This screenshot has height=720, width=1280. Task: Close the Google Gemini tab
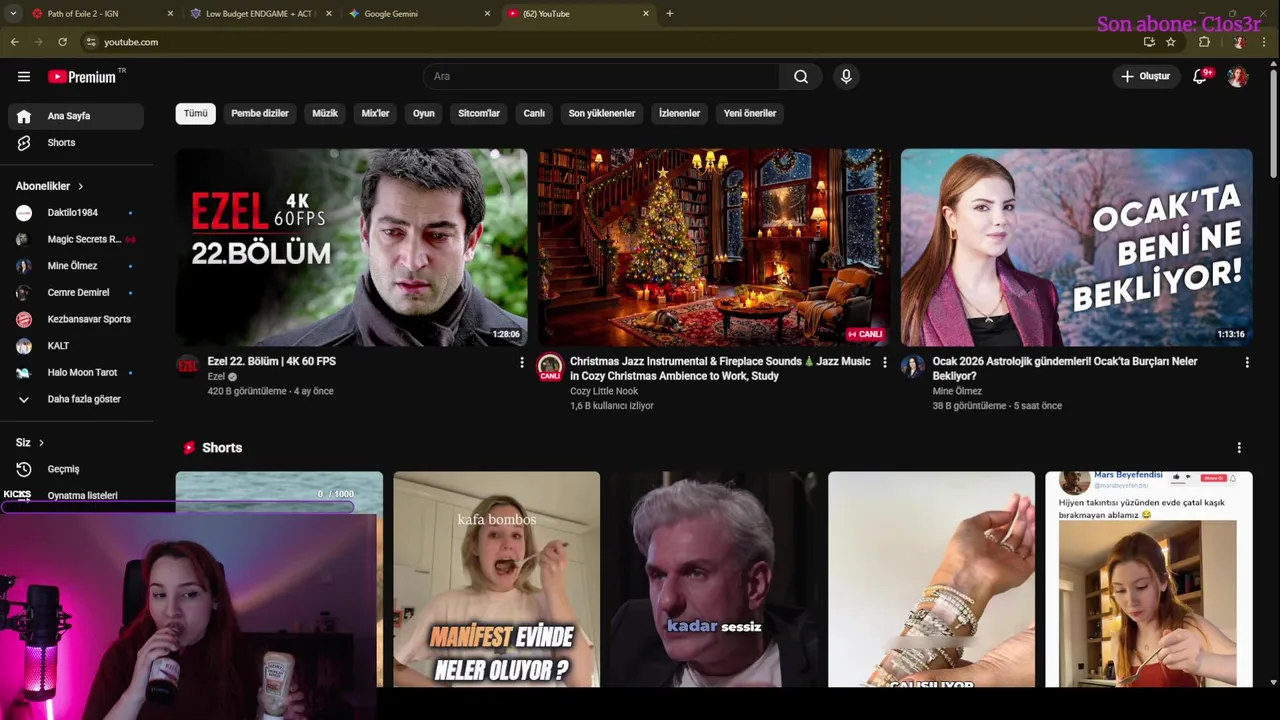[487, 14]
